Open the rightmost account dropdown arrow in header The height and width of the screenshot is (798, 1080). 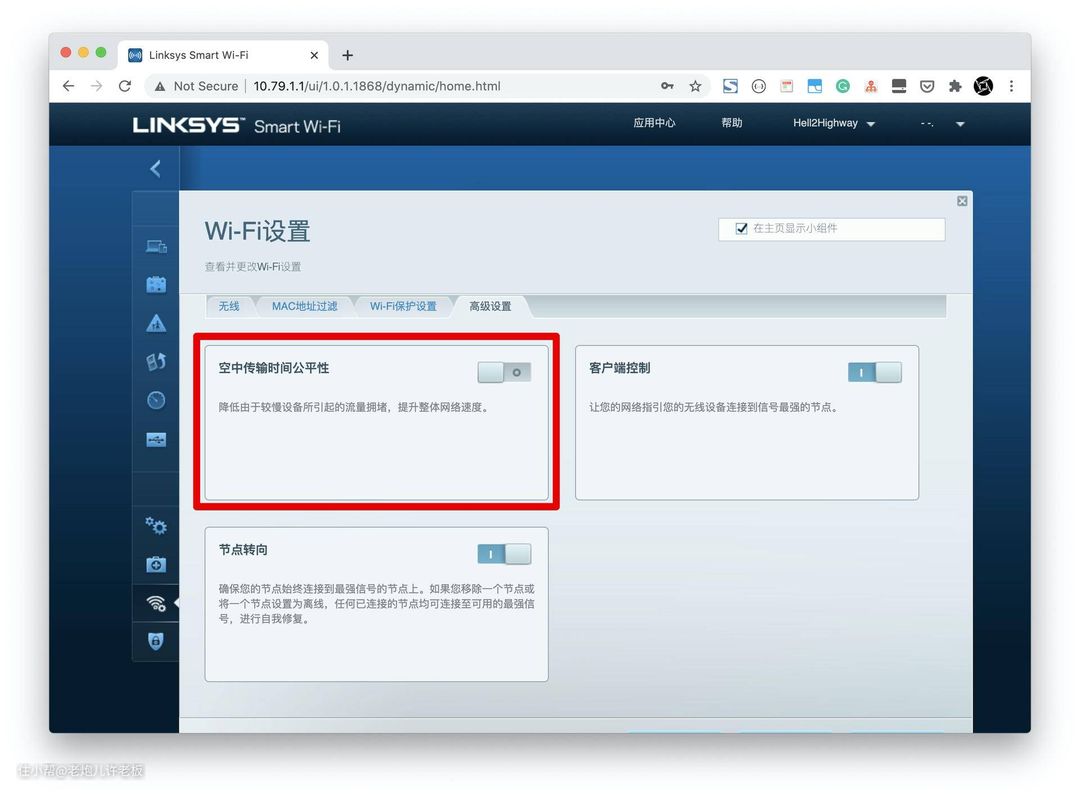tap(960, 125)
